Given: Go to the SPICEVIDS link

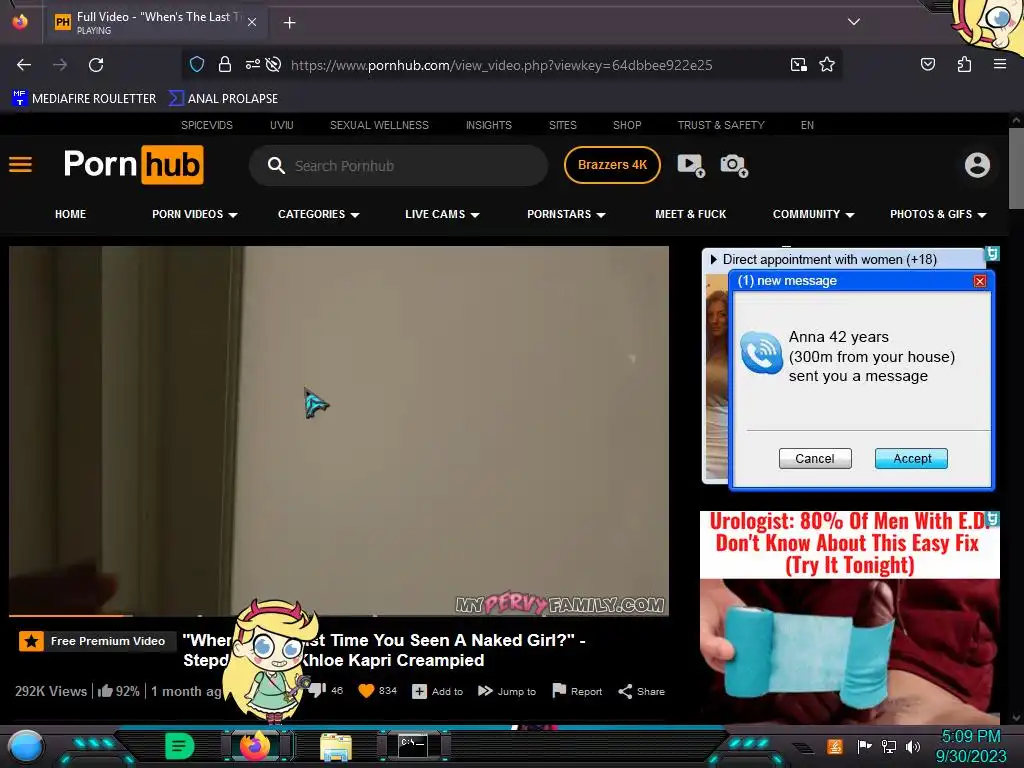Looking at the screenshot, I should click(206, 125).
